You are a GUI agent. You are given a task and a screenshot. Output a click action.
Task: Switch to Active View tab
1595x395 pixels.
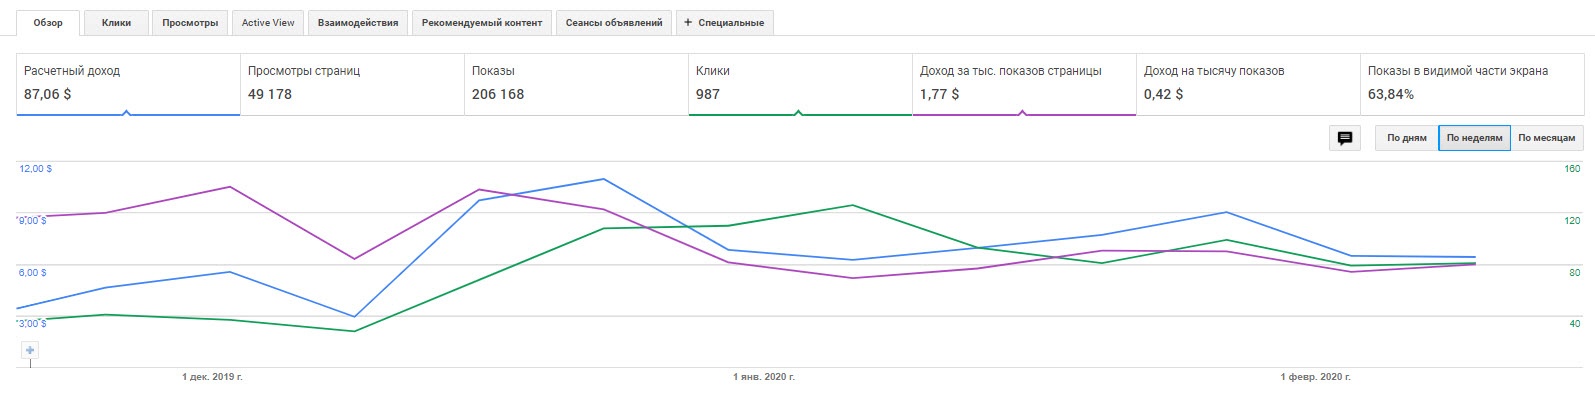[268, 22]
